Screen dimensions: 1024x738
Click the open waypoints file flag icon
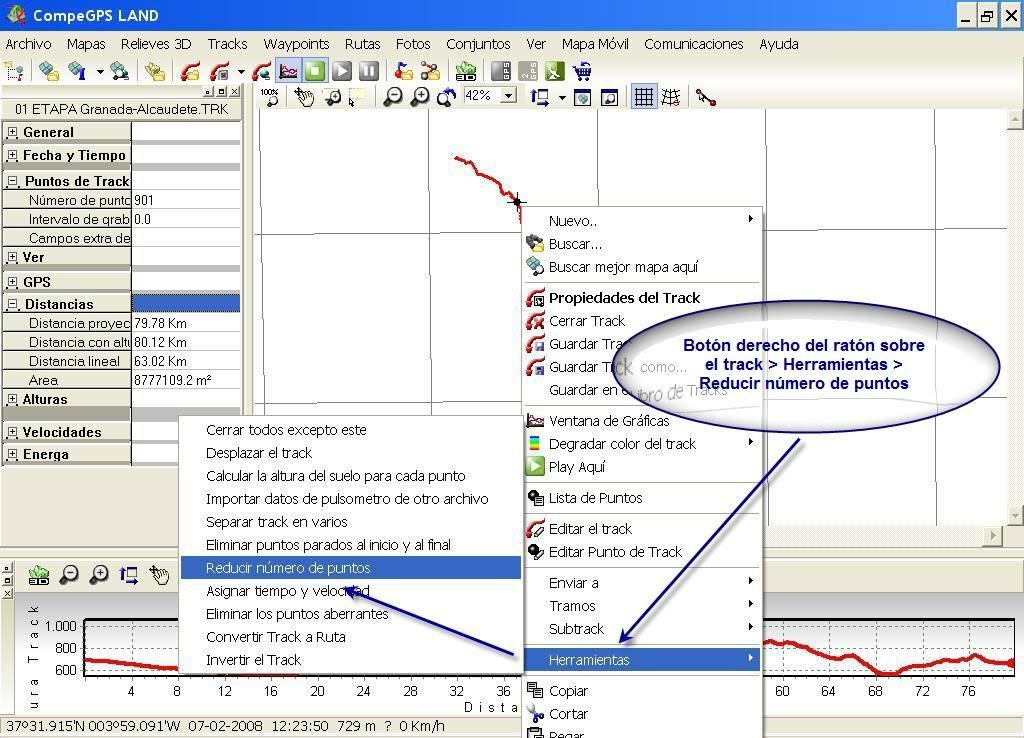[x=404, y=71]
